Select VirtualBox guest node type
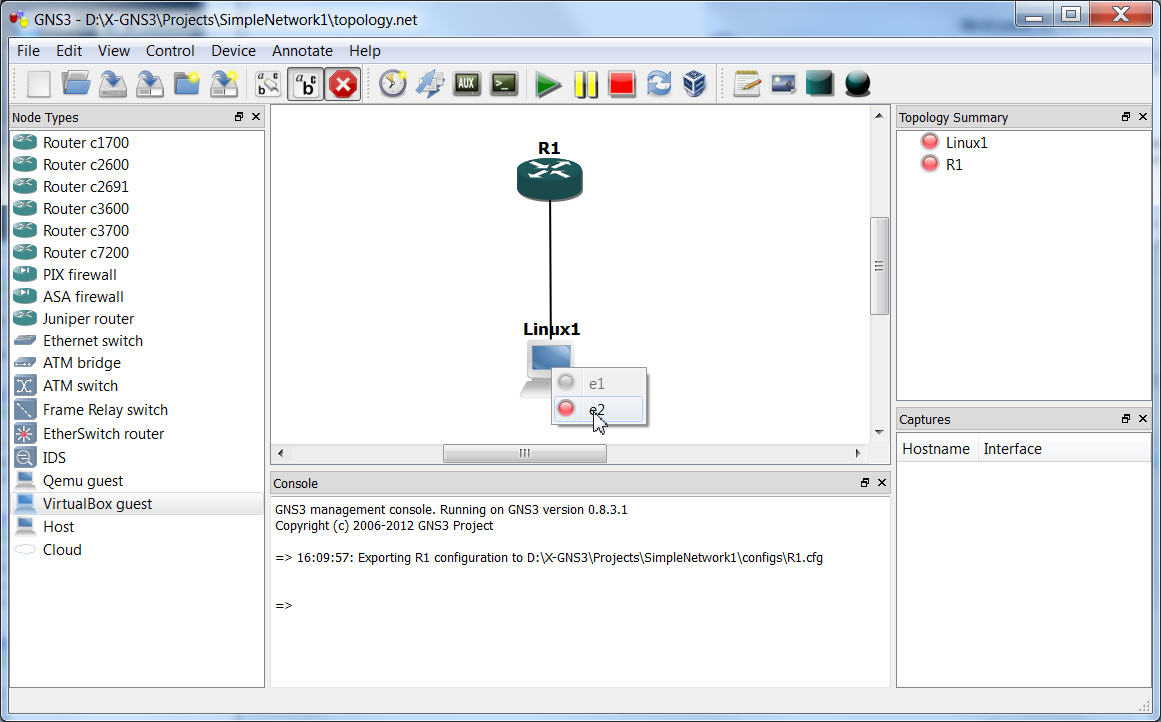Viewport: 1161px width, 722px height. tap(137, 504)
